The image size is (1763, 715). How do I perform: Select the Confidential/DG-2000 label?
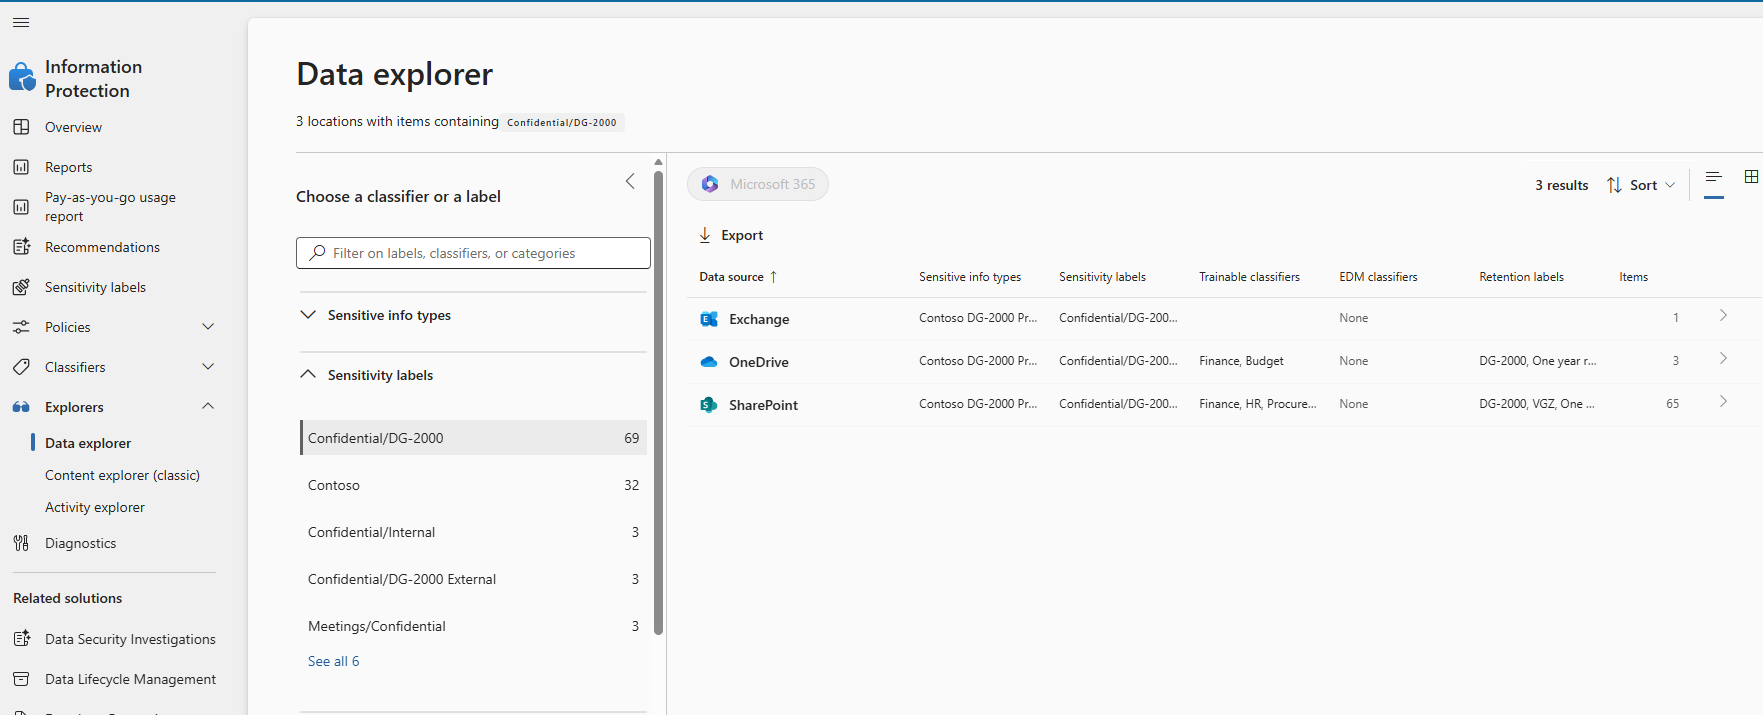click(473, 438)
